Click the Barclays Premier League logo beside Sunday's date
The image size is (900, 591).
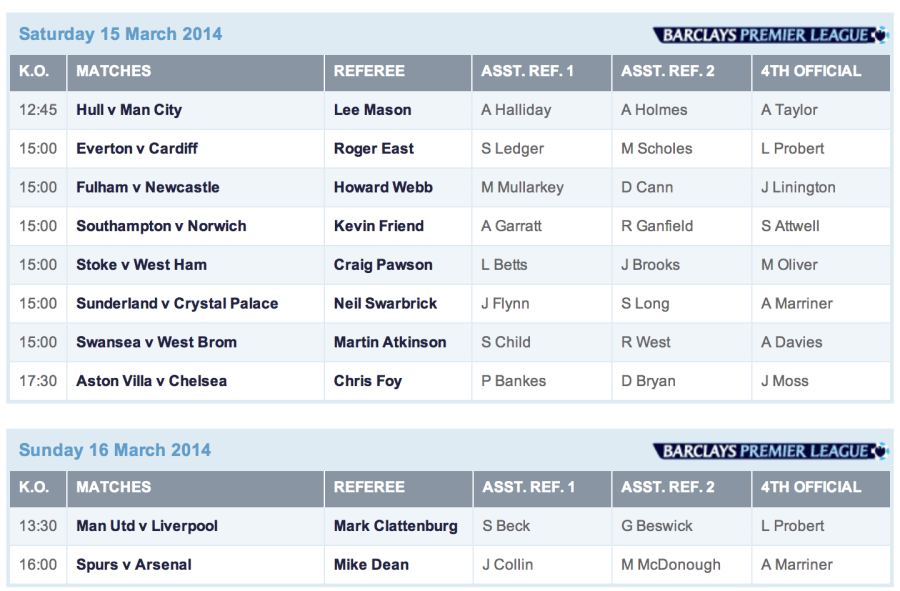coord(770,451)
